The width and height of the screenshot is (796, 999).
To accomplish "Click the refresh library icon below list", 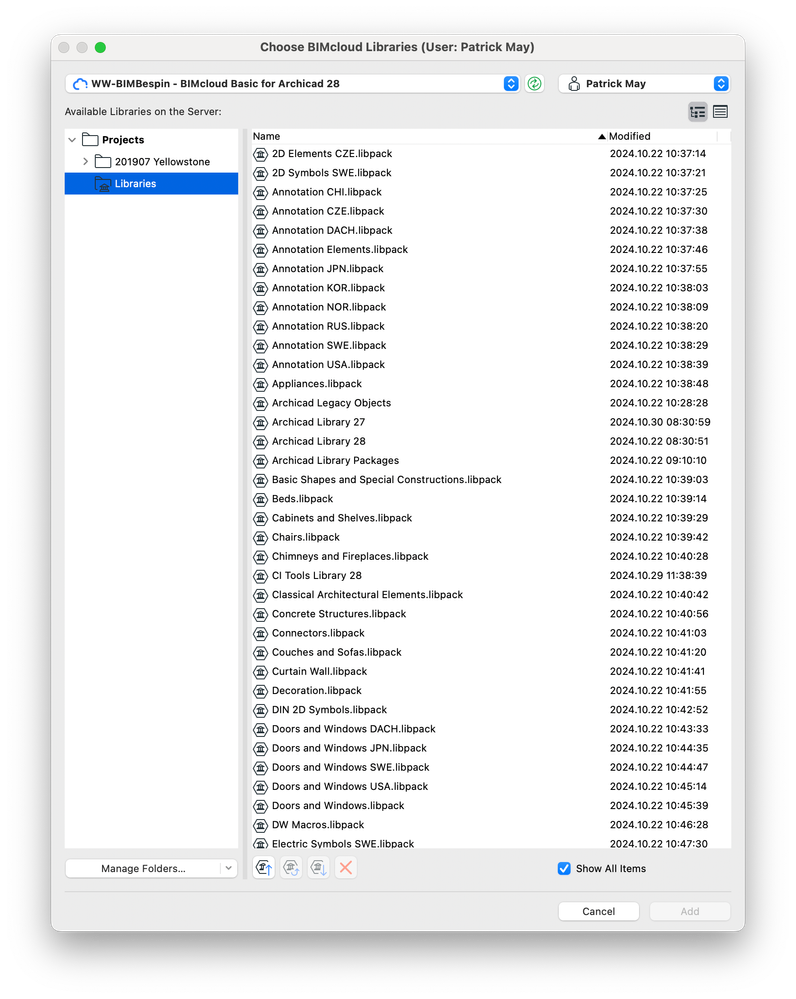I will (x=291, y=868).
